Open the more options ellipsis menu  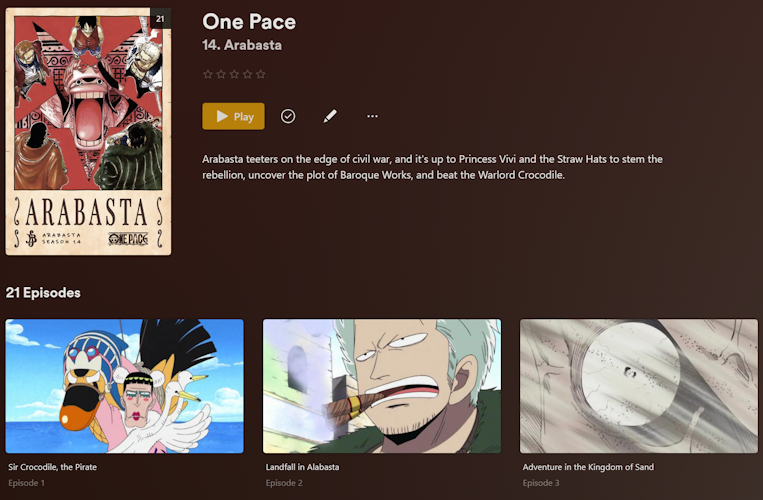click(x=372, y=116)
